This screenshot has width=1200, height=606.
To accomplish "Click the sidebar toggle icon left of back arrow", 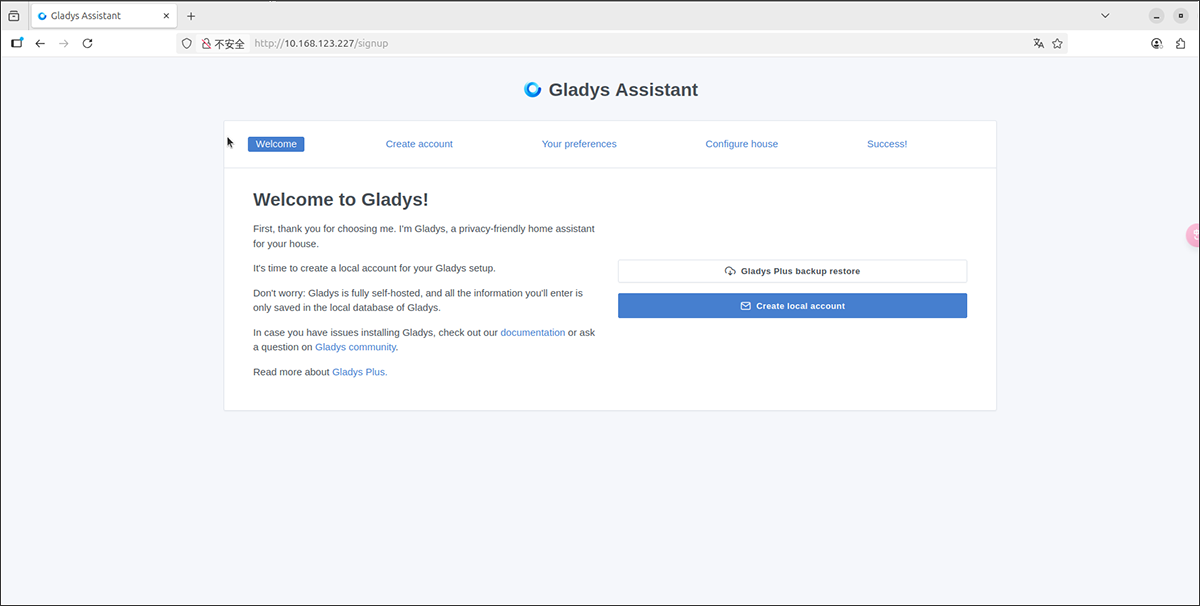I will point(17,43).
